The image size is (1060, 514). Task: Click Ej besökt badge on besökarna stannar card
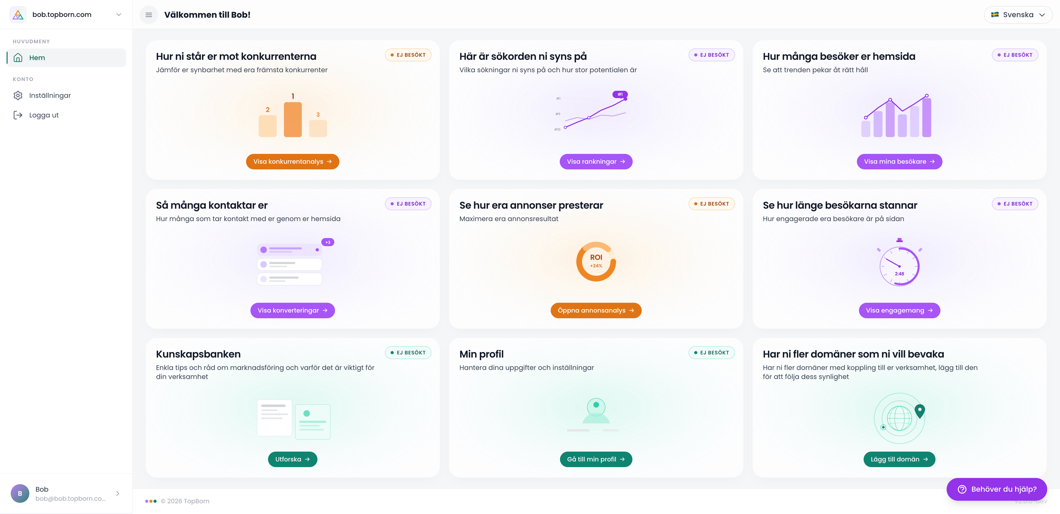tap(1015, 204)
